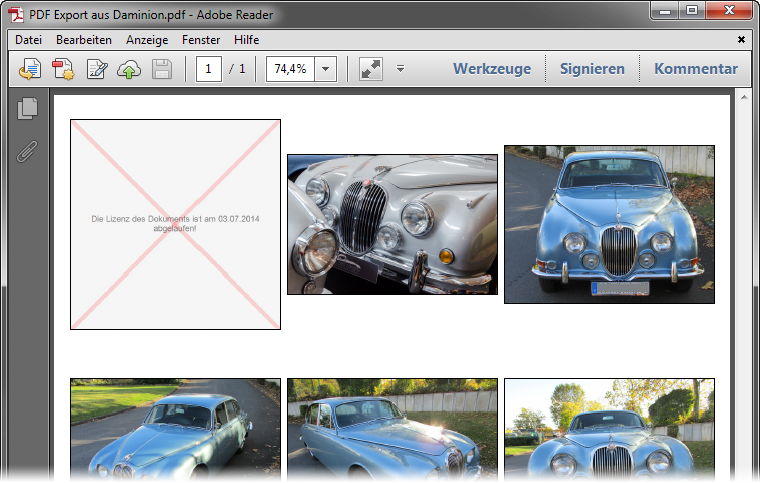Open the Anzeige menu
Viewport: 760px width, 483px height.
click(x=147, y=40)
